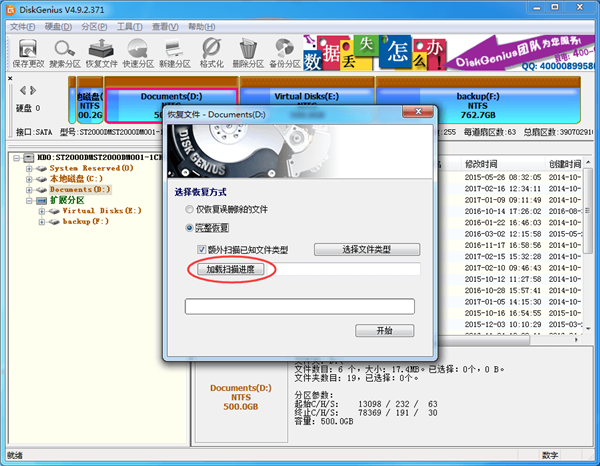
Task: Click the recovery progress bar in dialog
Action: point(300,306)
